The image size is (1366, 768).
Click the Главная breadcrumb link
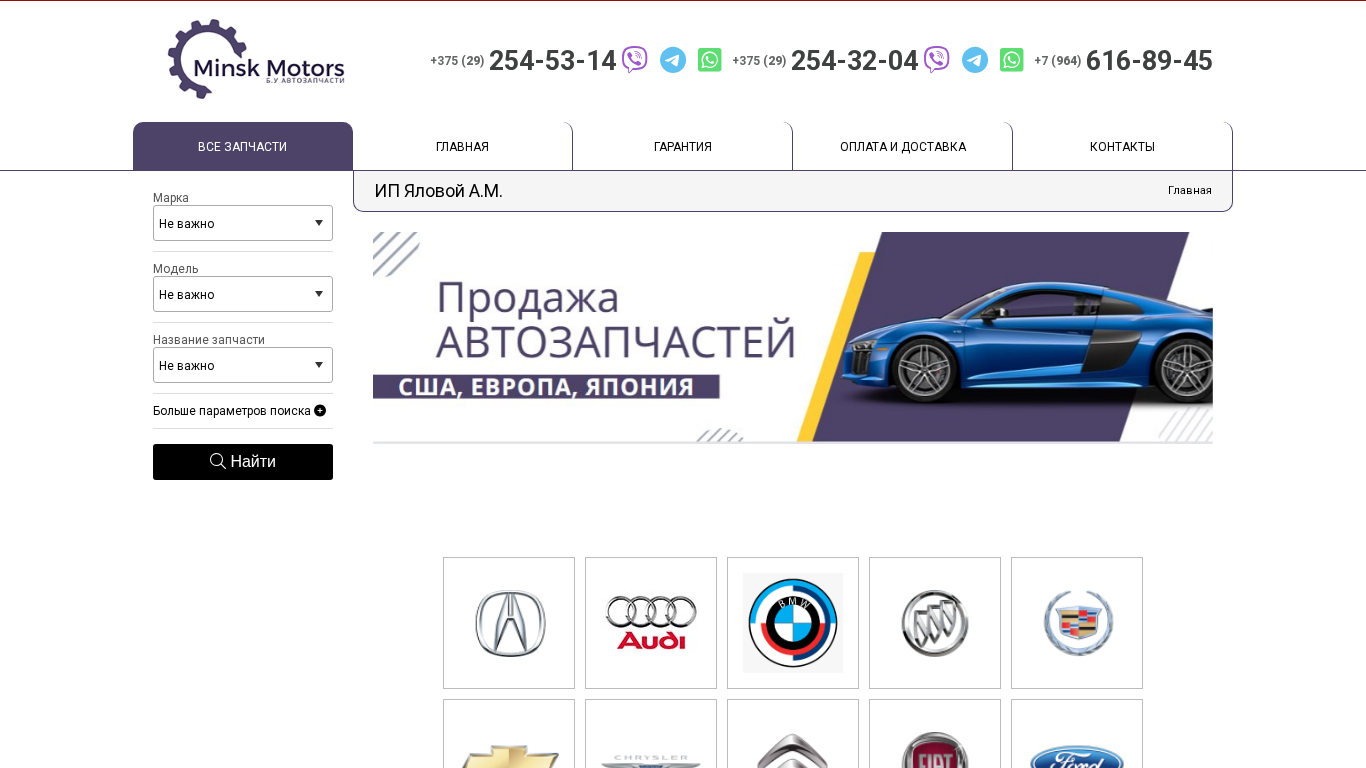(x=1190, y=190)
